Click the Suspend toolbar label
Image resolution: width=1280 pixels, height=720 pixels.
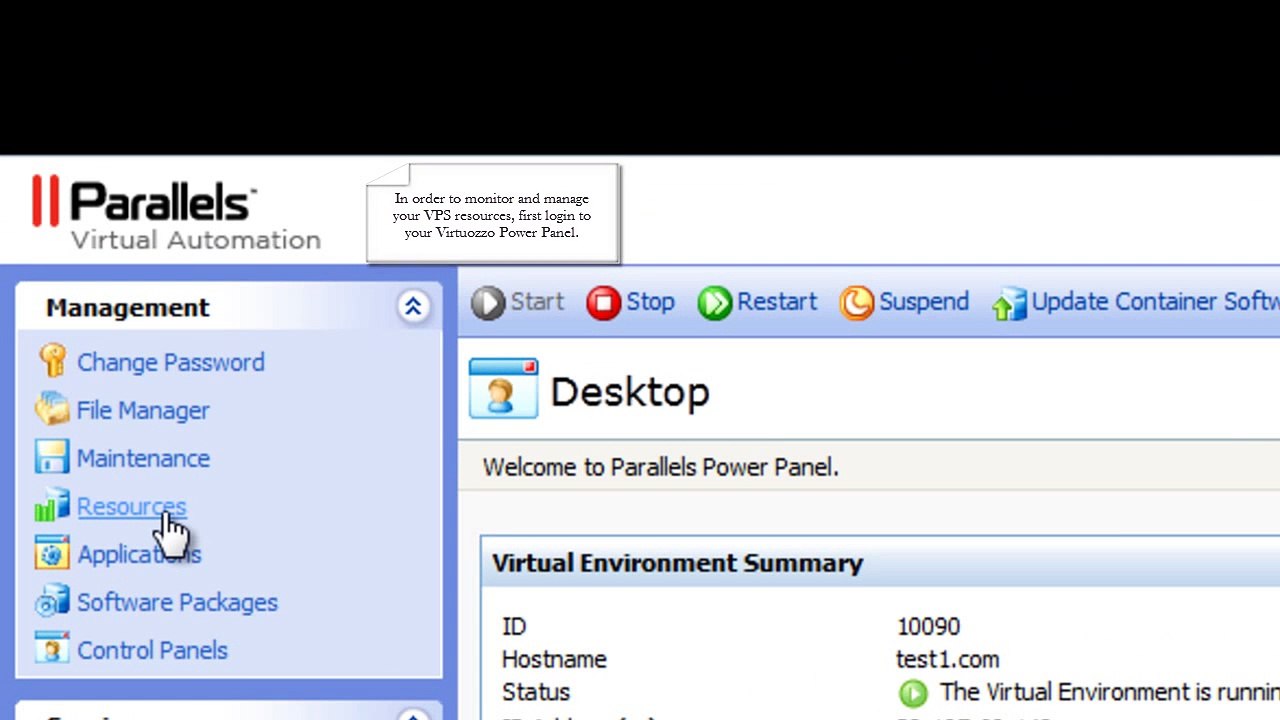point(924,302)
